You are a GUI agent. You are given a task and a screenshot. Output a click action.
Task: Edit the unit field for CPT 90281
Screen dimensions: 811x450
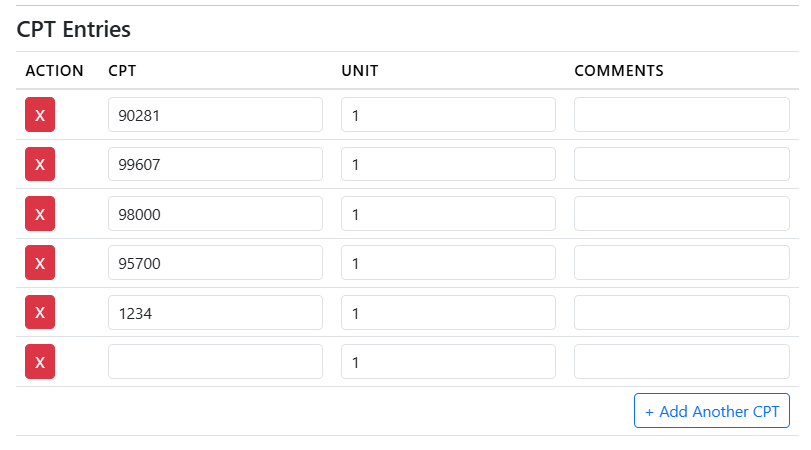[448, 115]
